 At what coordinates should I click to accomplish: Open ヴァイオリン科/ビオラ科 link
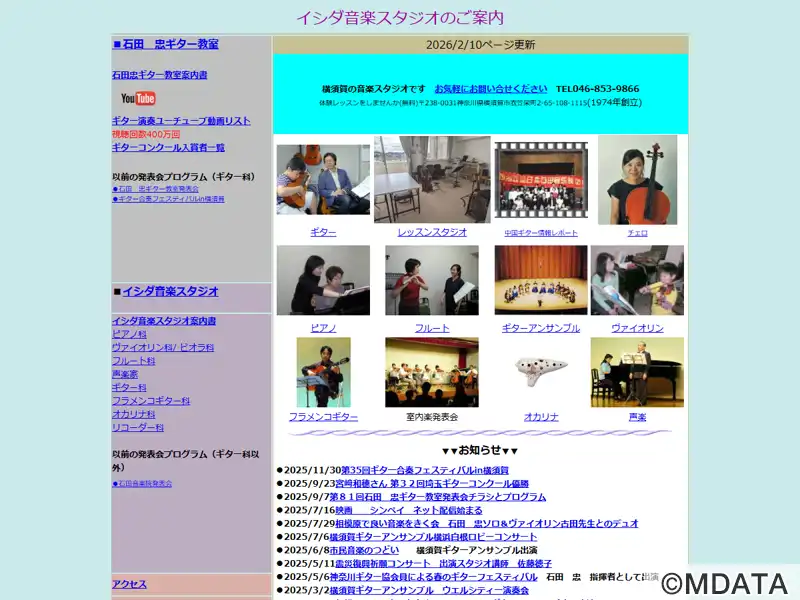tap(163, 347)
